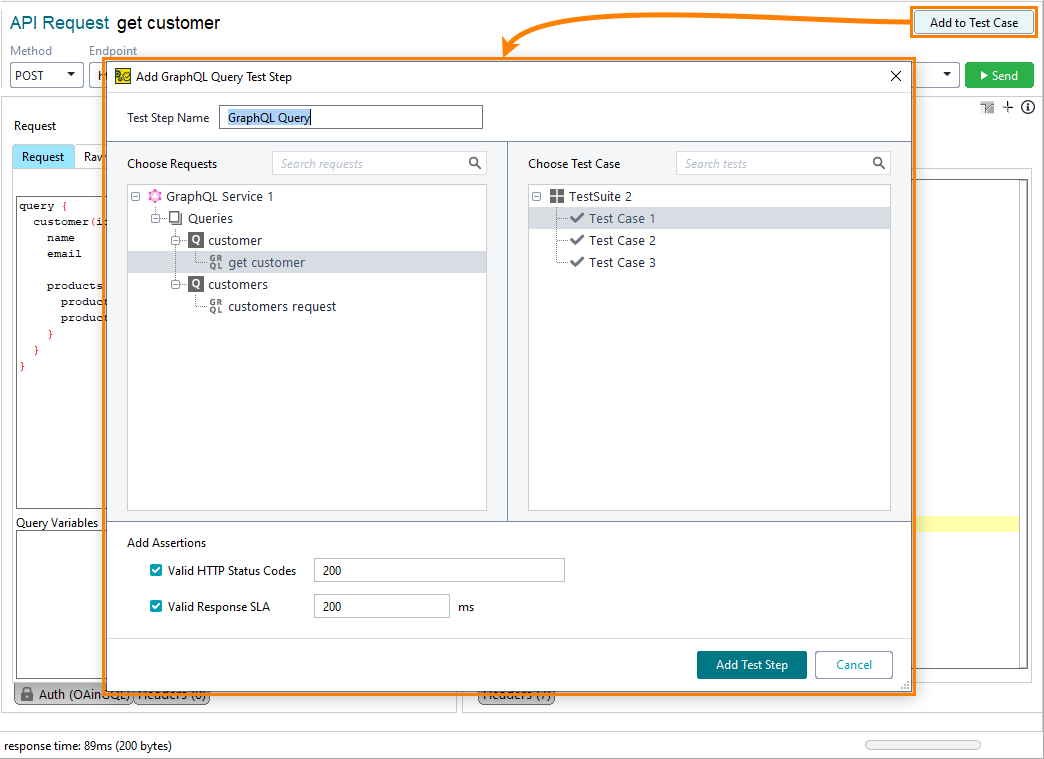Image resolution: width=1044 pixels, height=759 pixels.
Task: Disable the Valid Response SLA assertion
Action: point(156,606)
